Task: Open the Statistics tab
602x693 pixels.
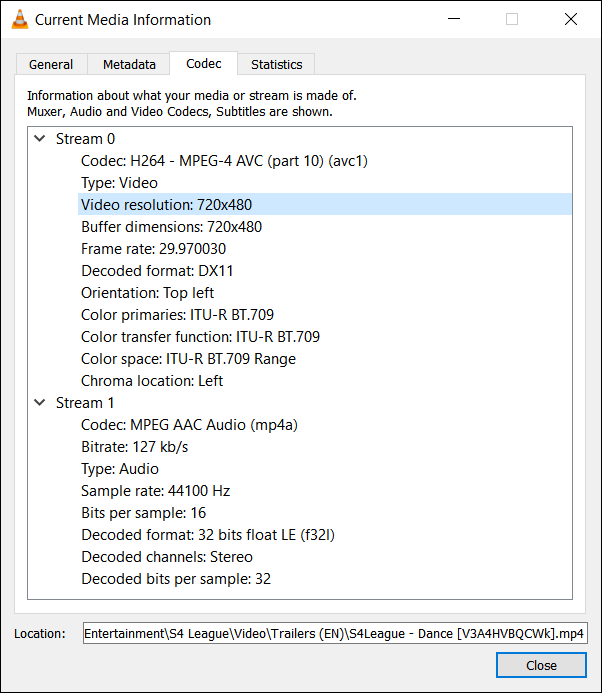Action: click(277, 65)
